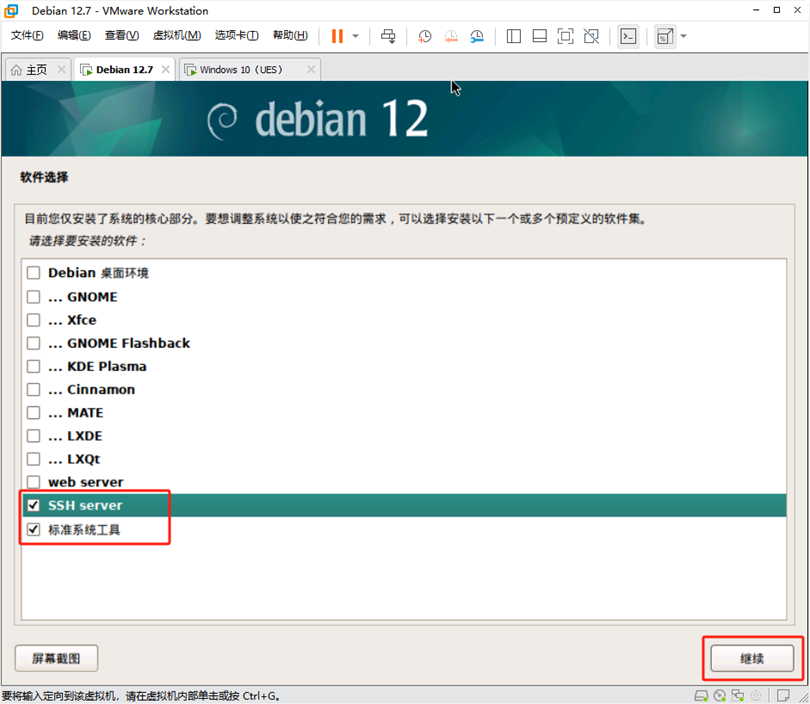The image size is (810, 704).
Task: Expand the stretch display options arrow
Action: click(683, 36)
